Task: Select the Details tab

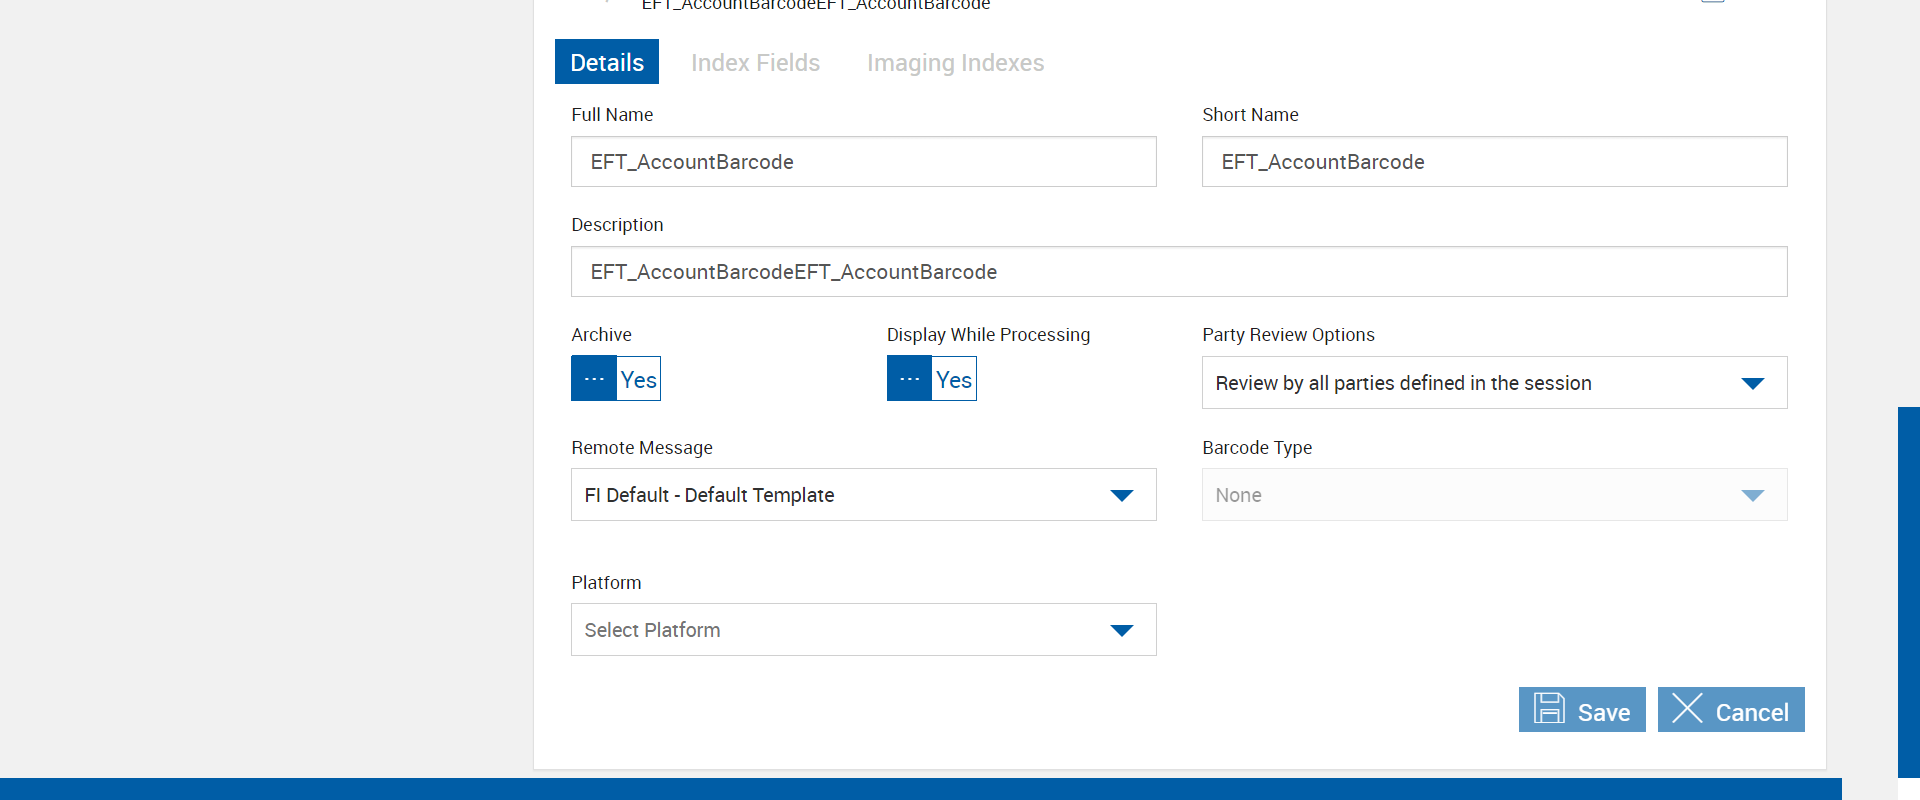Action: click(607, 63)
